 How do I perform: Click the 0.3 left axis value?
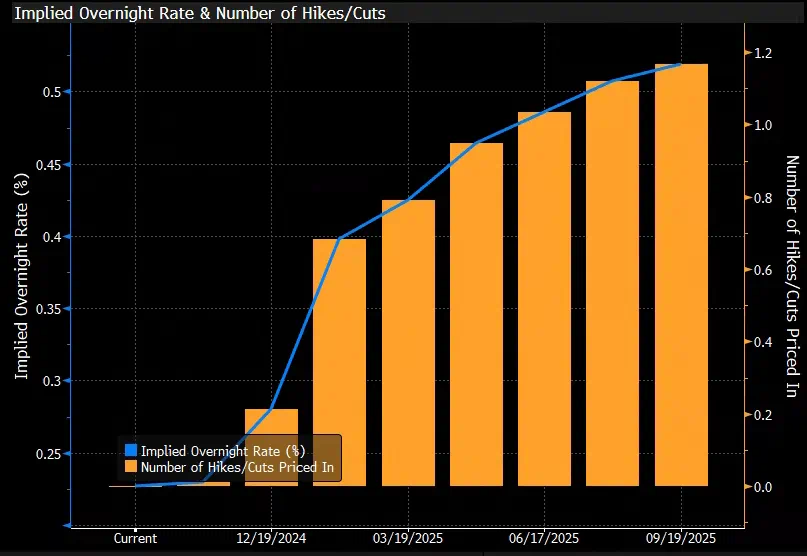[x=51, y=381]
